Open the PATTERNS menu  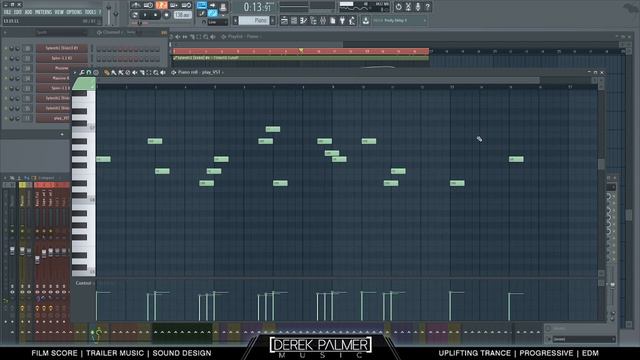point(43,12)
